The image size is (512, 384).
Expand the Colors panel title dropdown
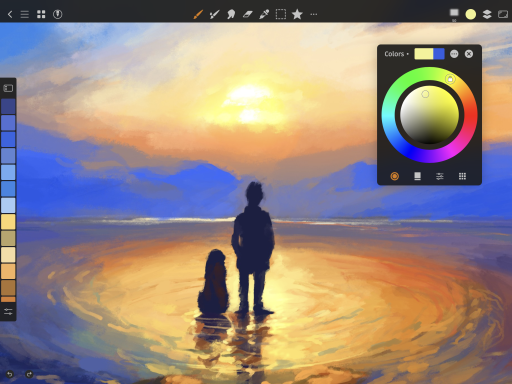tap(396, 54)
